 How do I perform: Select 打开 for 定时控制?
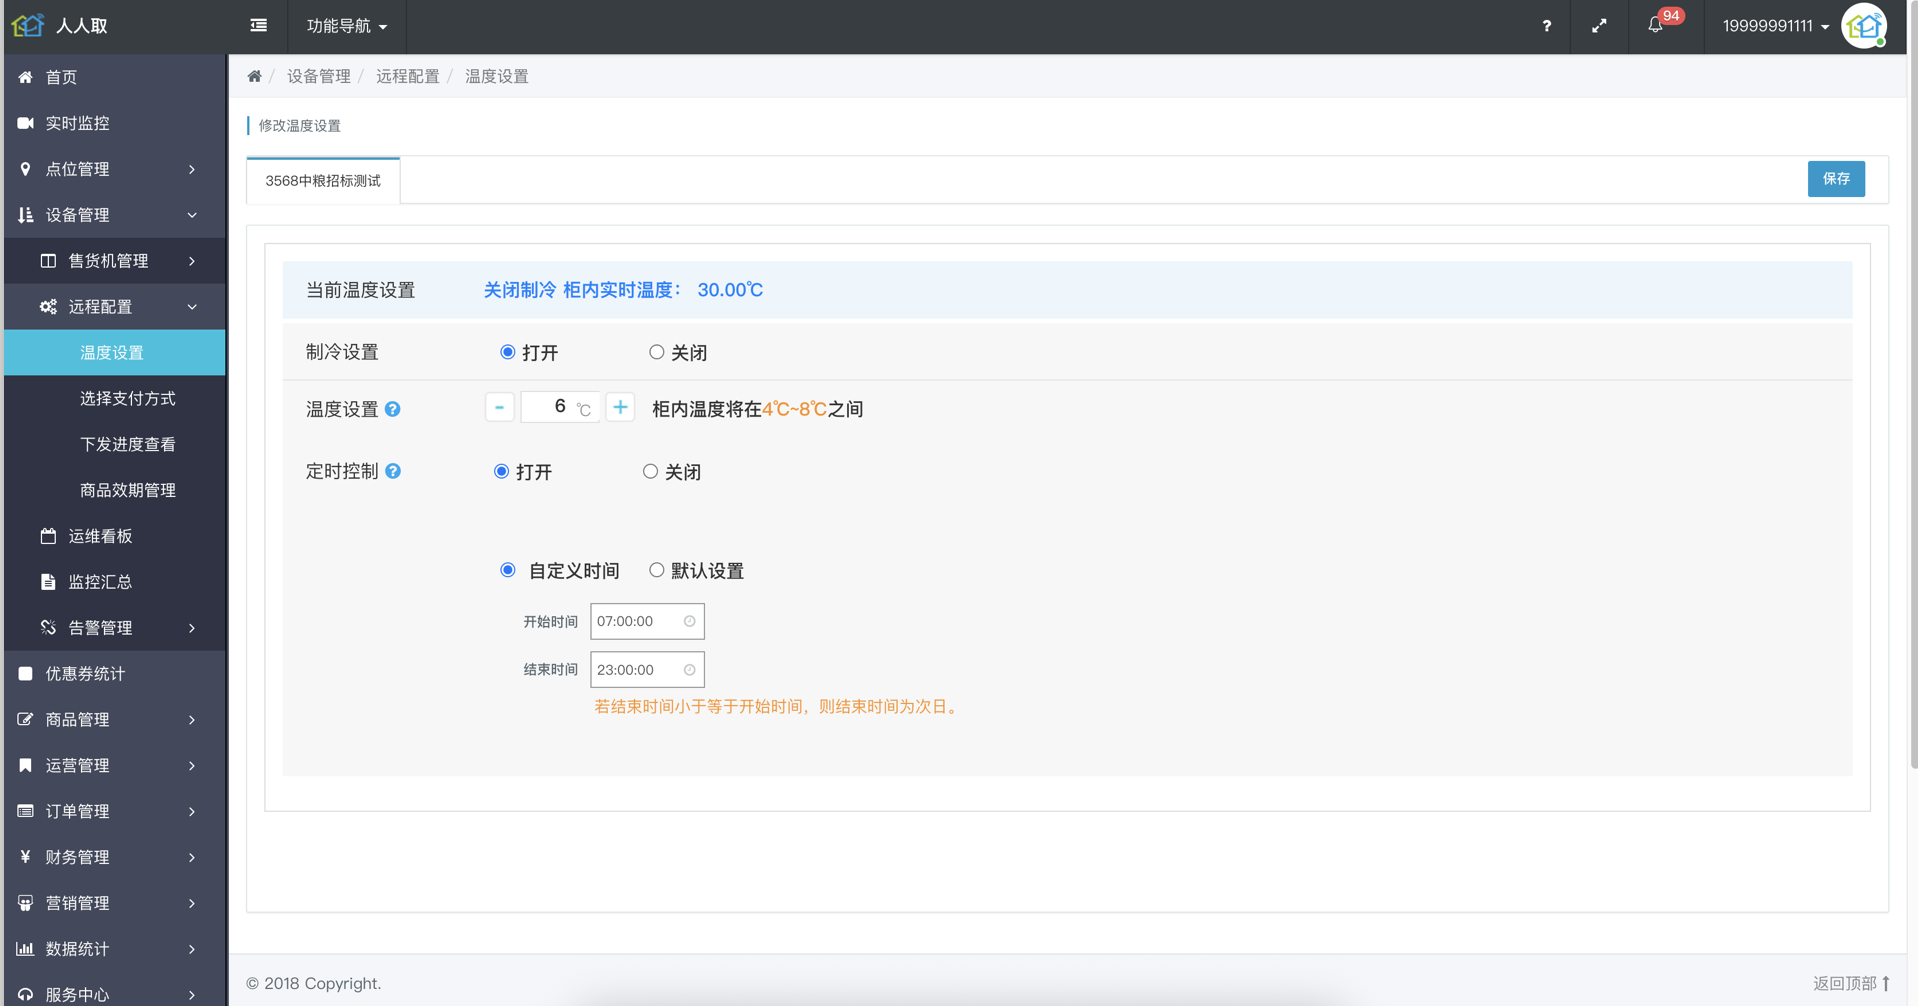pos(502,471)
